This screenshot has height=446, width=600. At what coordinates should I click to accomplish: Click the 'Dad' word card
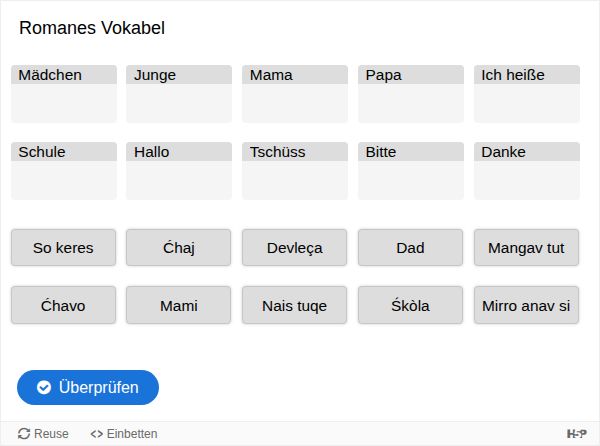(410, 248)
